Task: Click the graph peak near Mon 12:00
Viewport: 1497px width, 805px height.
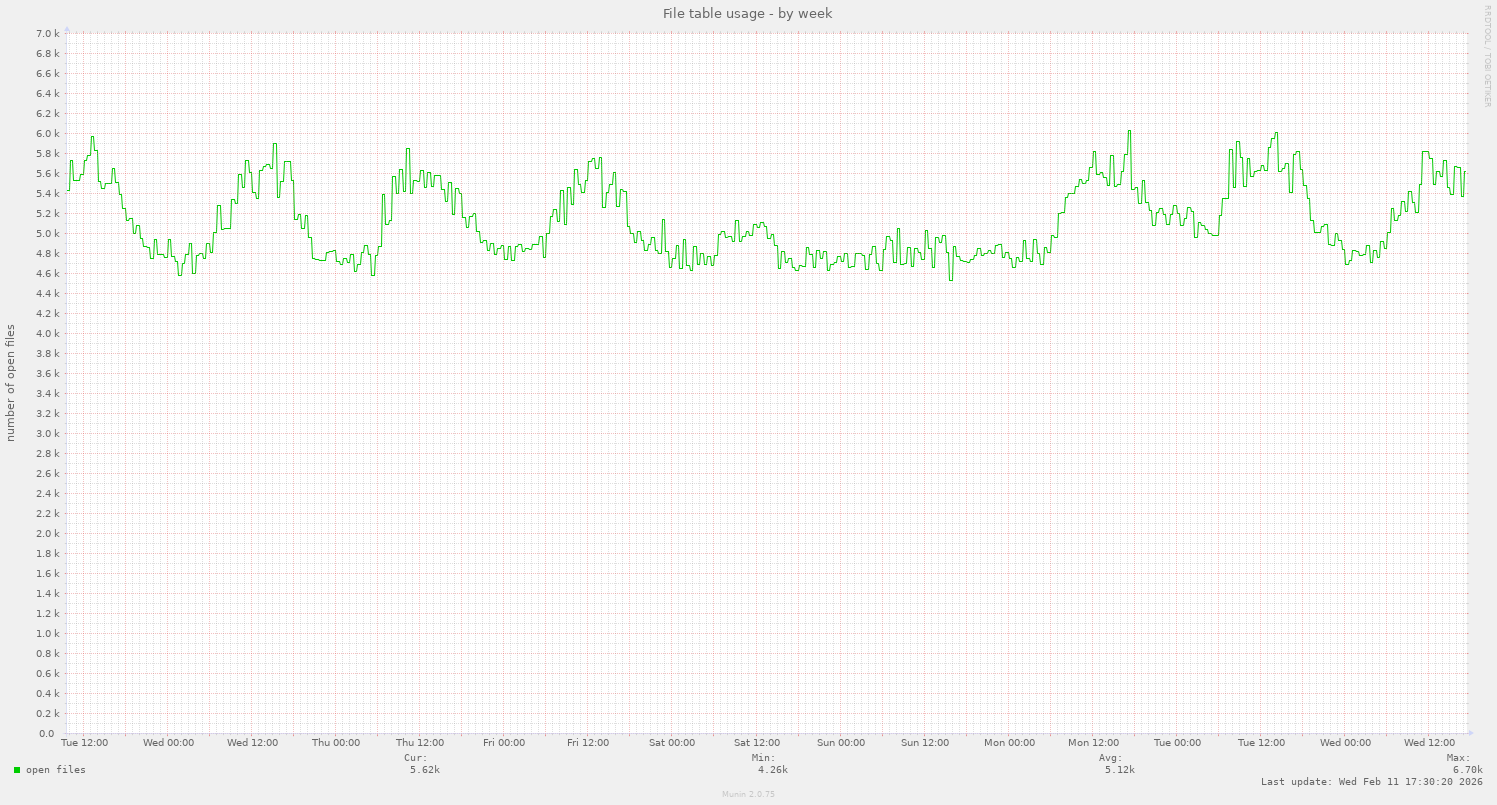Action: [x=1129, y=132]
